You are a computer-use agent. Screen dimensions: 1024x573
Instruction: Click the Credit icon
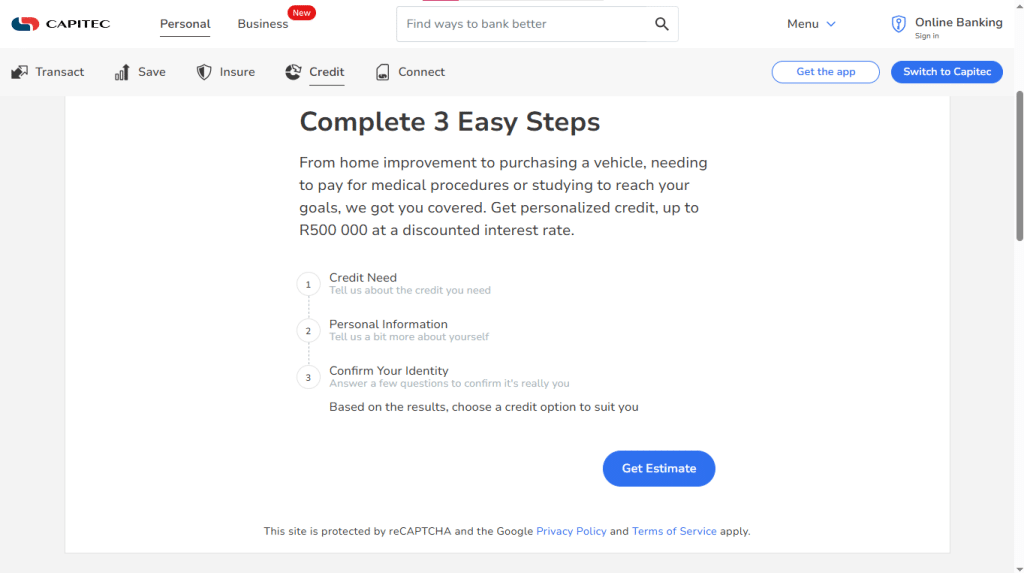[293, 72]
